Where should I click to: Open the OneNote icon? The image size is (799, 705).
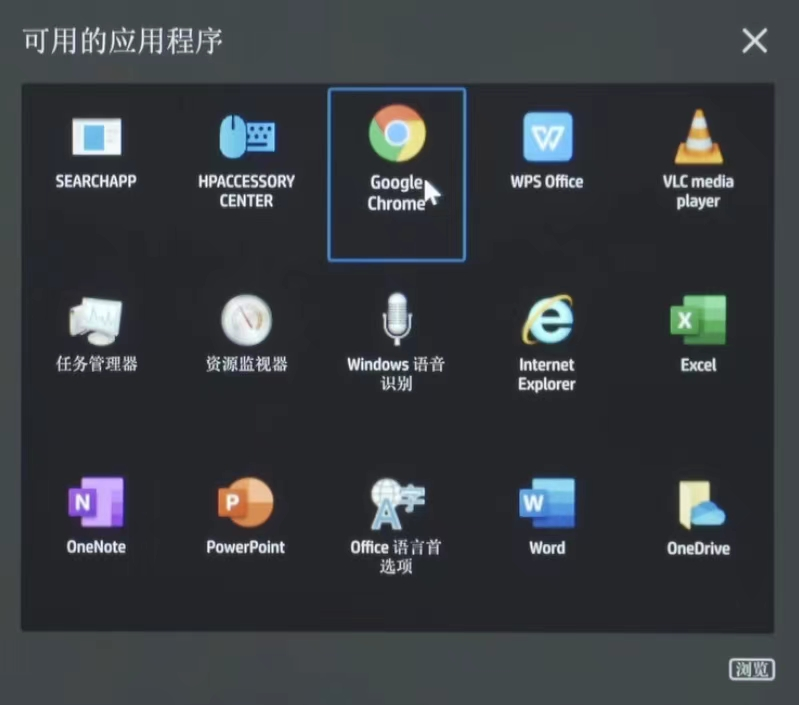pyautogui.click(x=96, y=502)
